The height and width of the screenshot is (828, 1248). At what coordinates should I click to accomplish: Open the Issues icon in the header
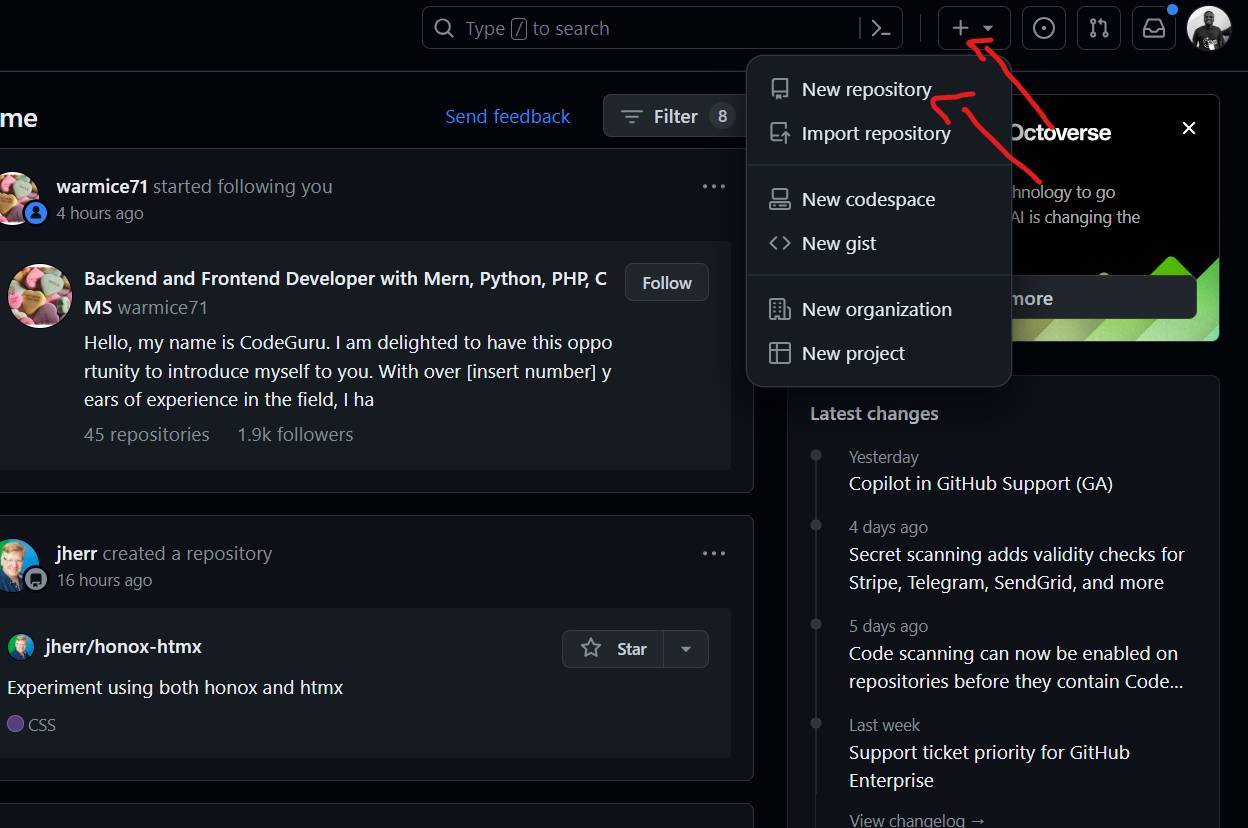1044,29
